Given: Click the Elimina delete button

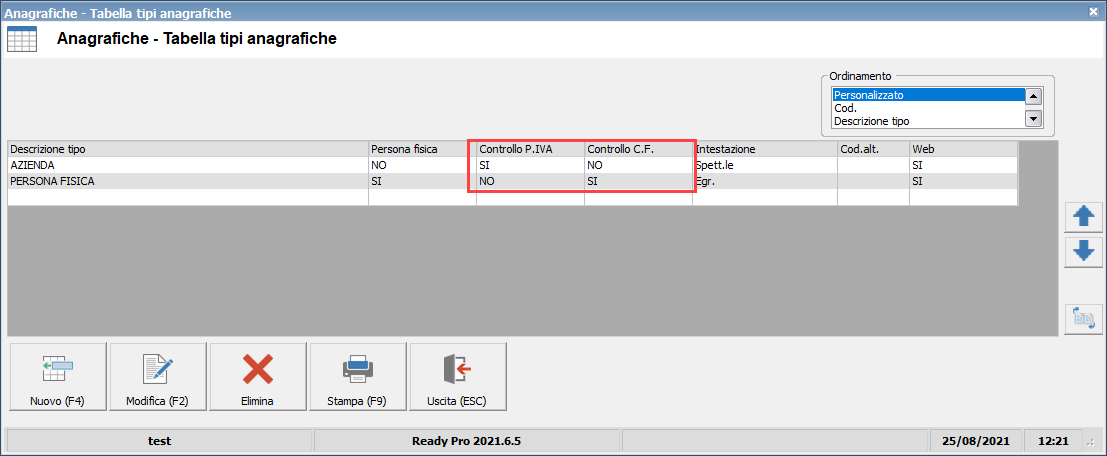Looking at the screenshot, I should coord(258,376).
